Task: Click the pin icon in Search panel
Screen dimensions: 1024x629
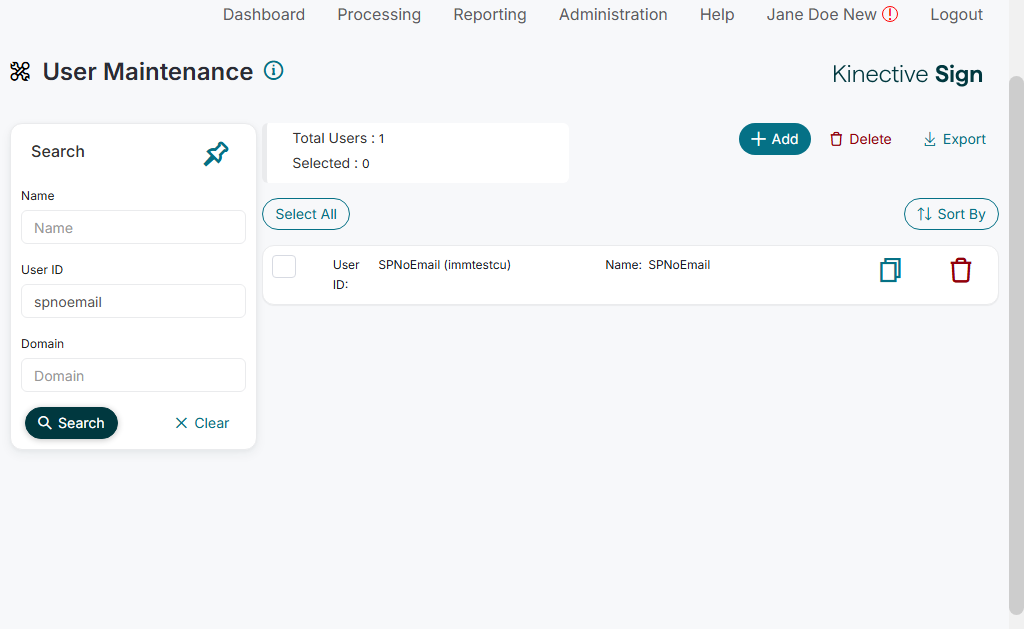Action: (216, 153)
